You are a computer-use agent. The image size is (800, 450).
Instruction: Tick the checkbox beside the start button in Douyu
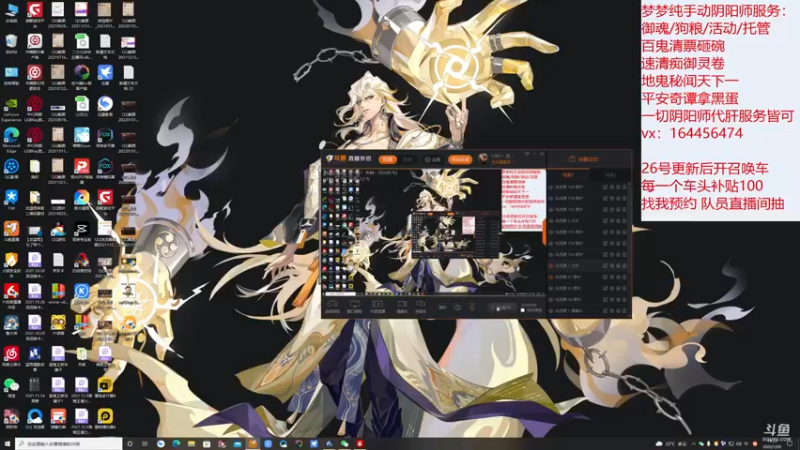coord(522,310)
